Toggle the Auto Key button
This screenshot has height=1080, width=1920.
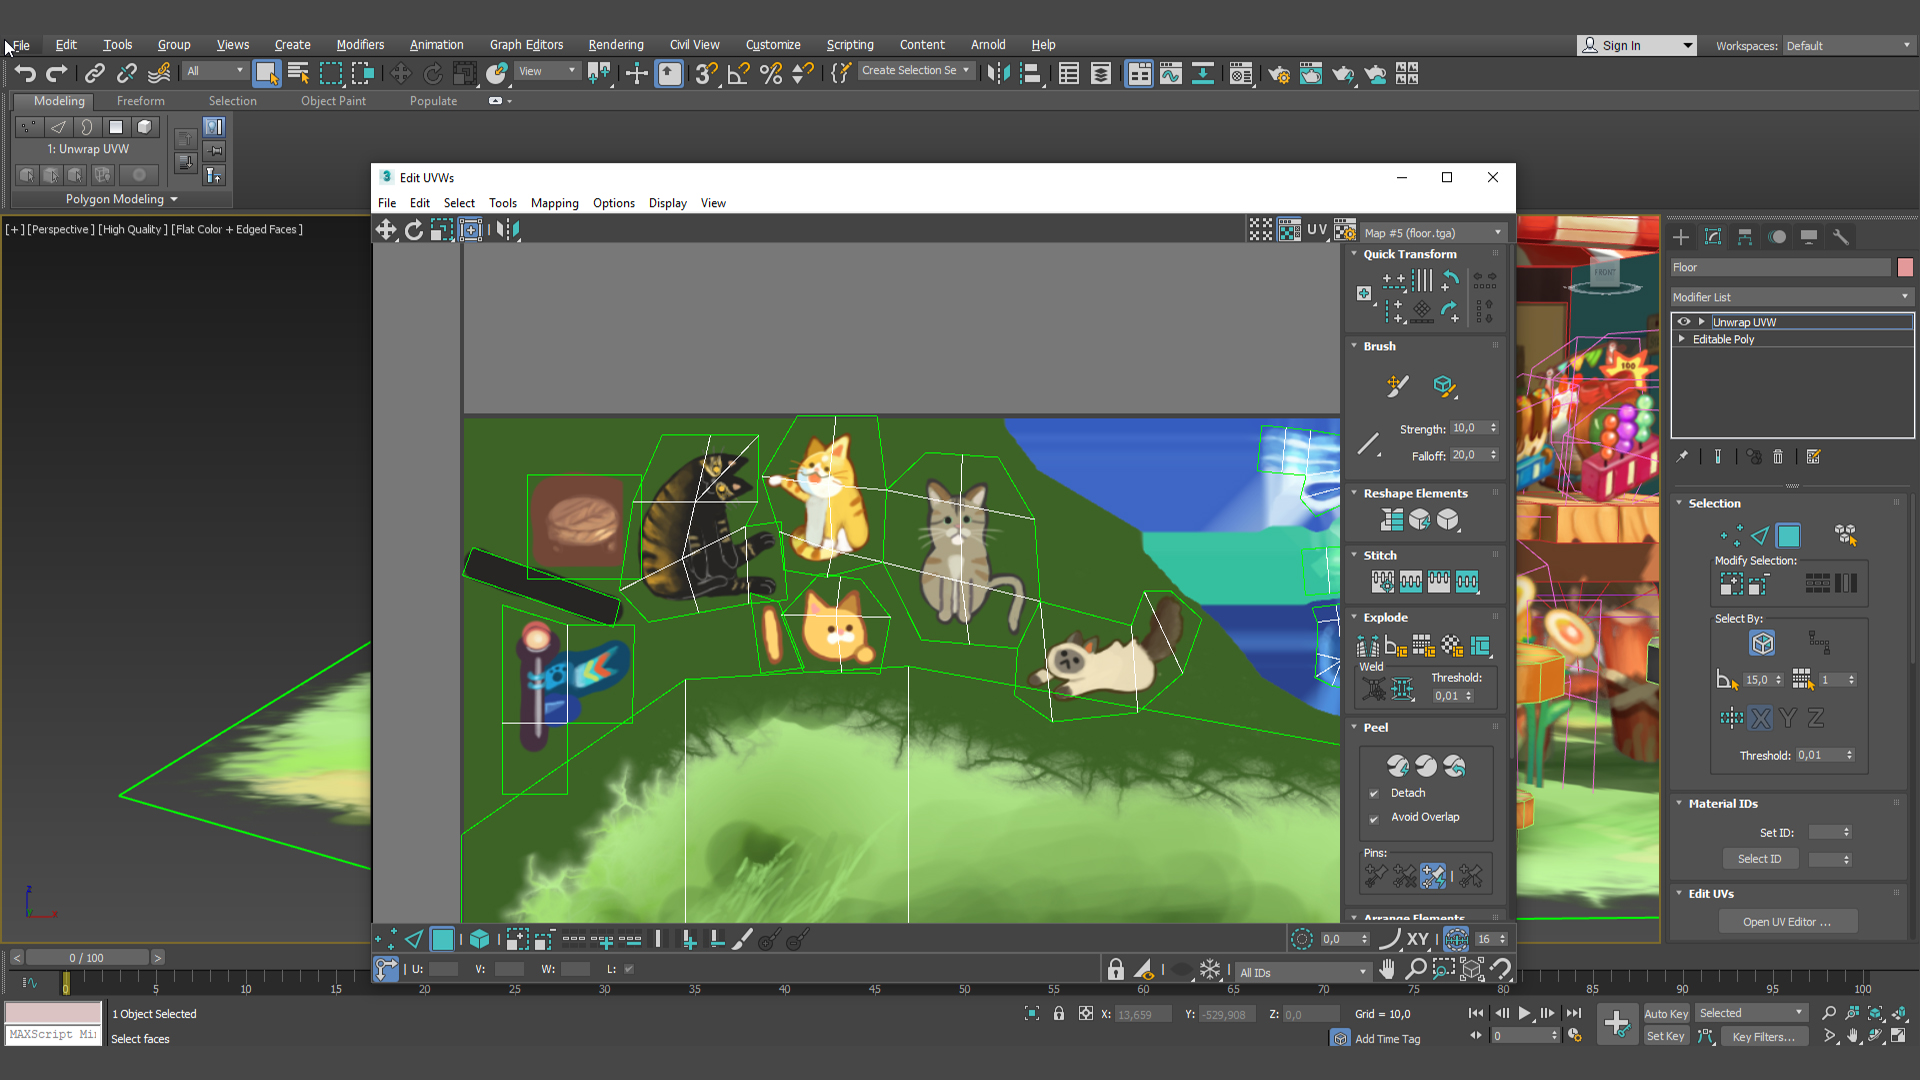[x=1666, y=1014]
